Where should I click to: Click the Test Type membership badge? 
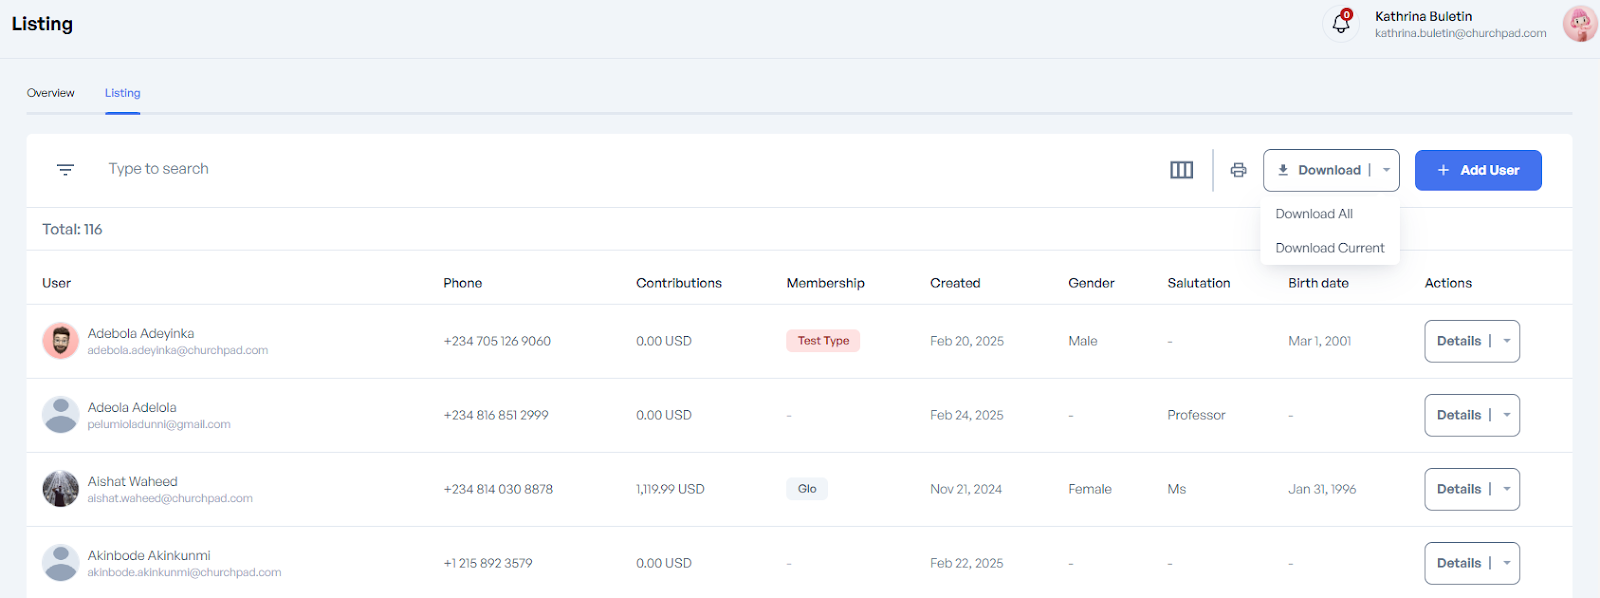coord(822,341)
